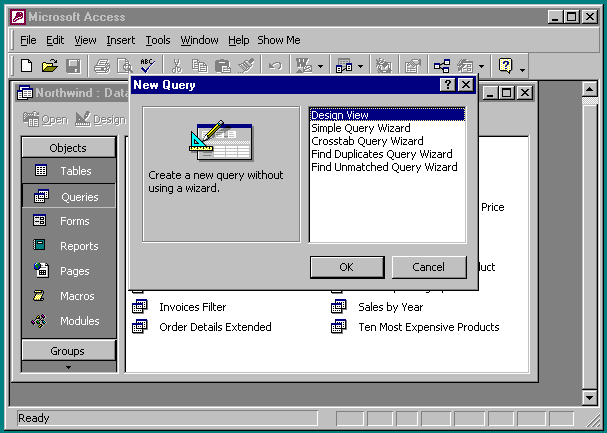Click the What's This help button in New Query

click(448, 85)
